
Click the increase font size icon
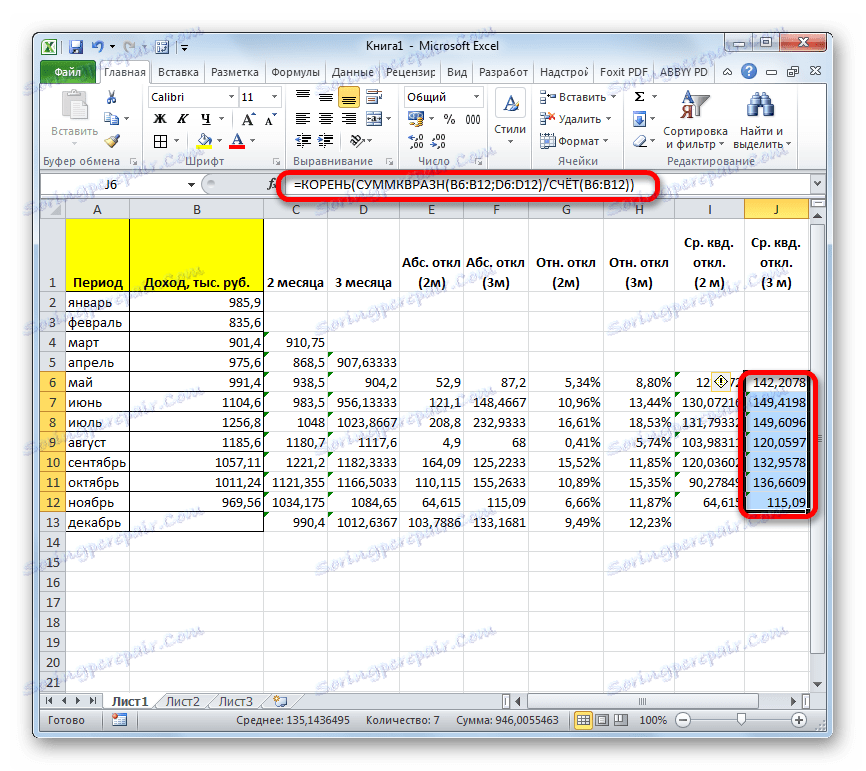pyautogui.click(x=249, y=117)
